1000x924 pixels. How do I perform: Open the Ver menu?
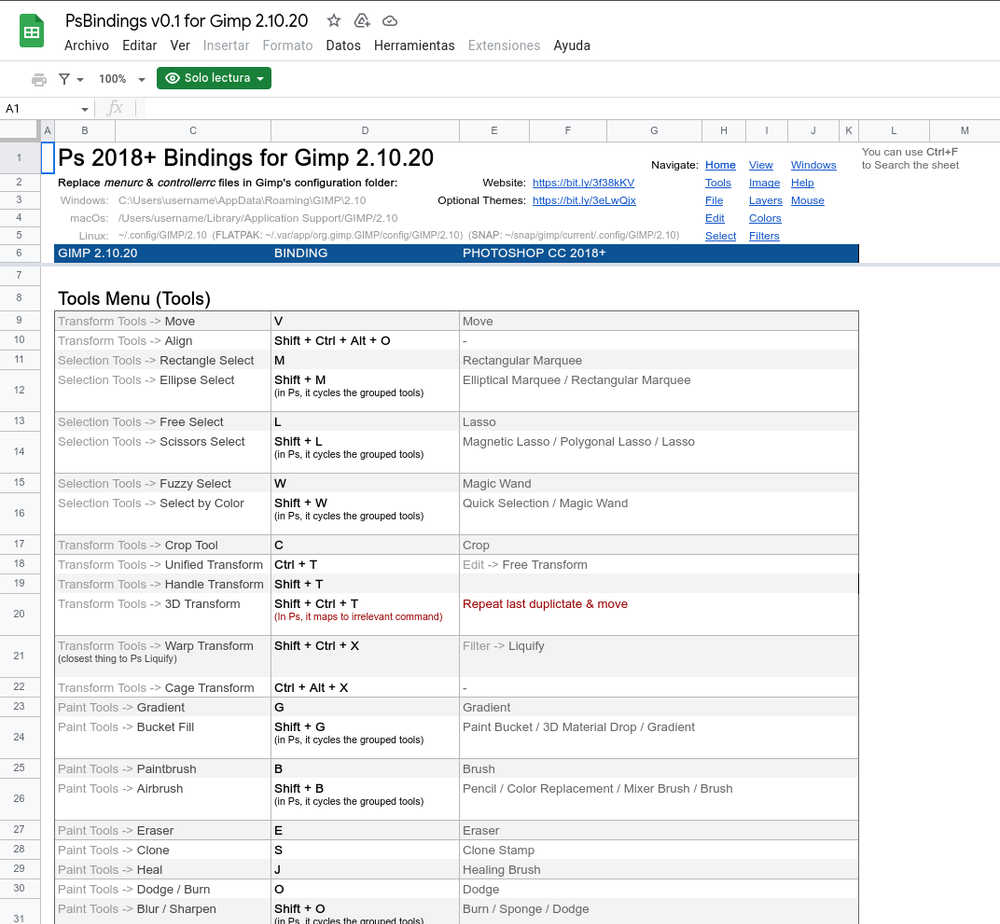[x=180, y=45]
